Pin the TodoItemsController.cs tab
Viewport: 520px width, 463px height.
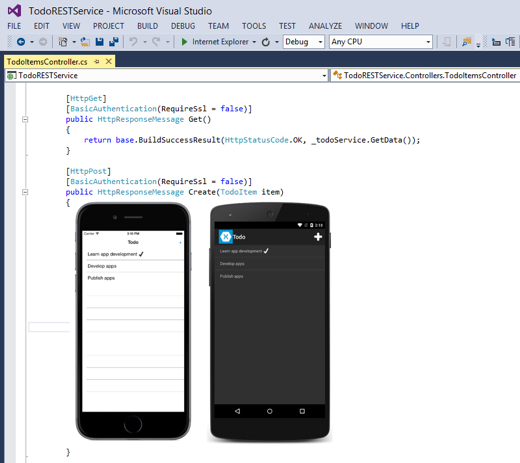(97, 62)
